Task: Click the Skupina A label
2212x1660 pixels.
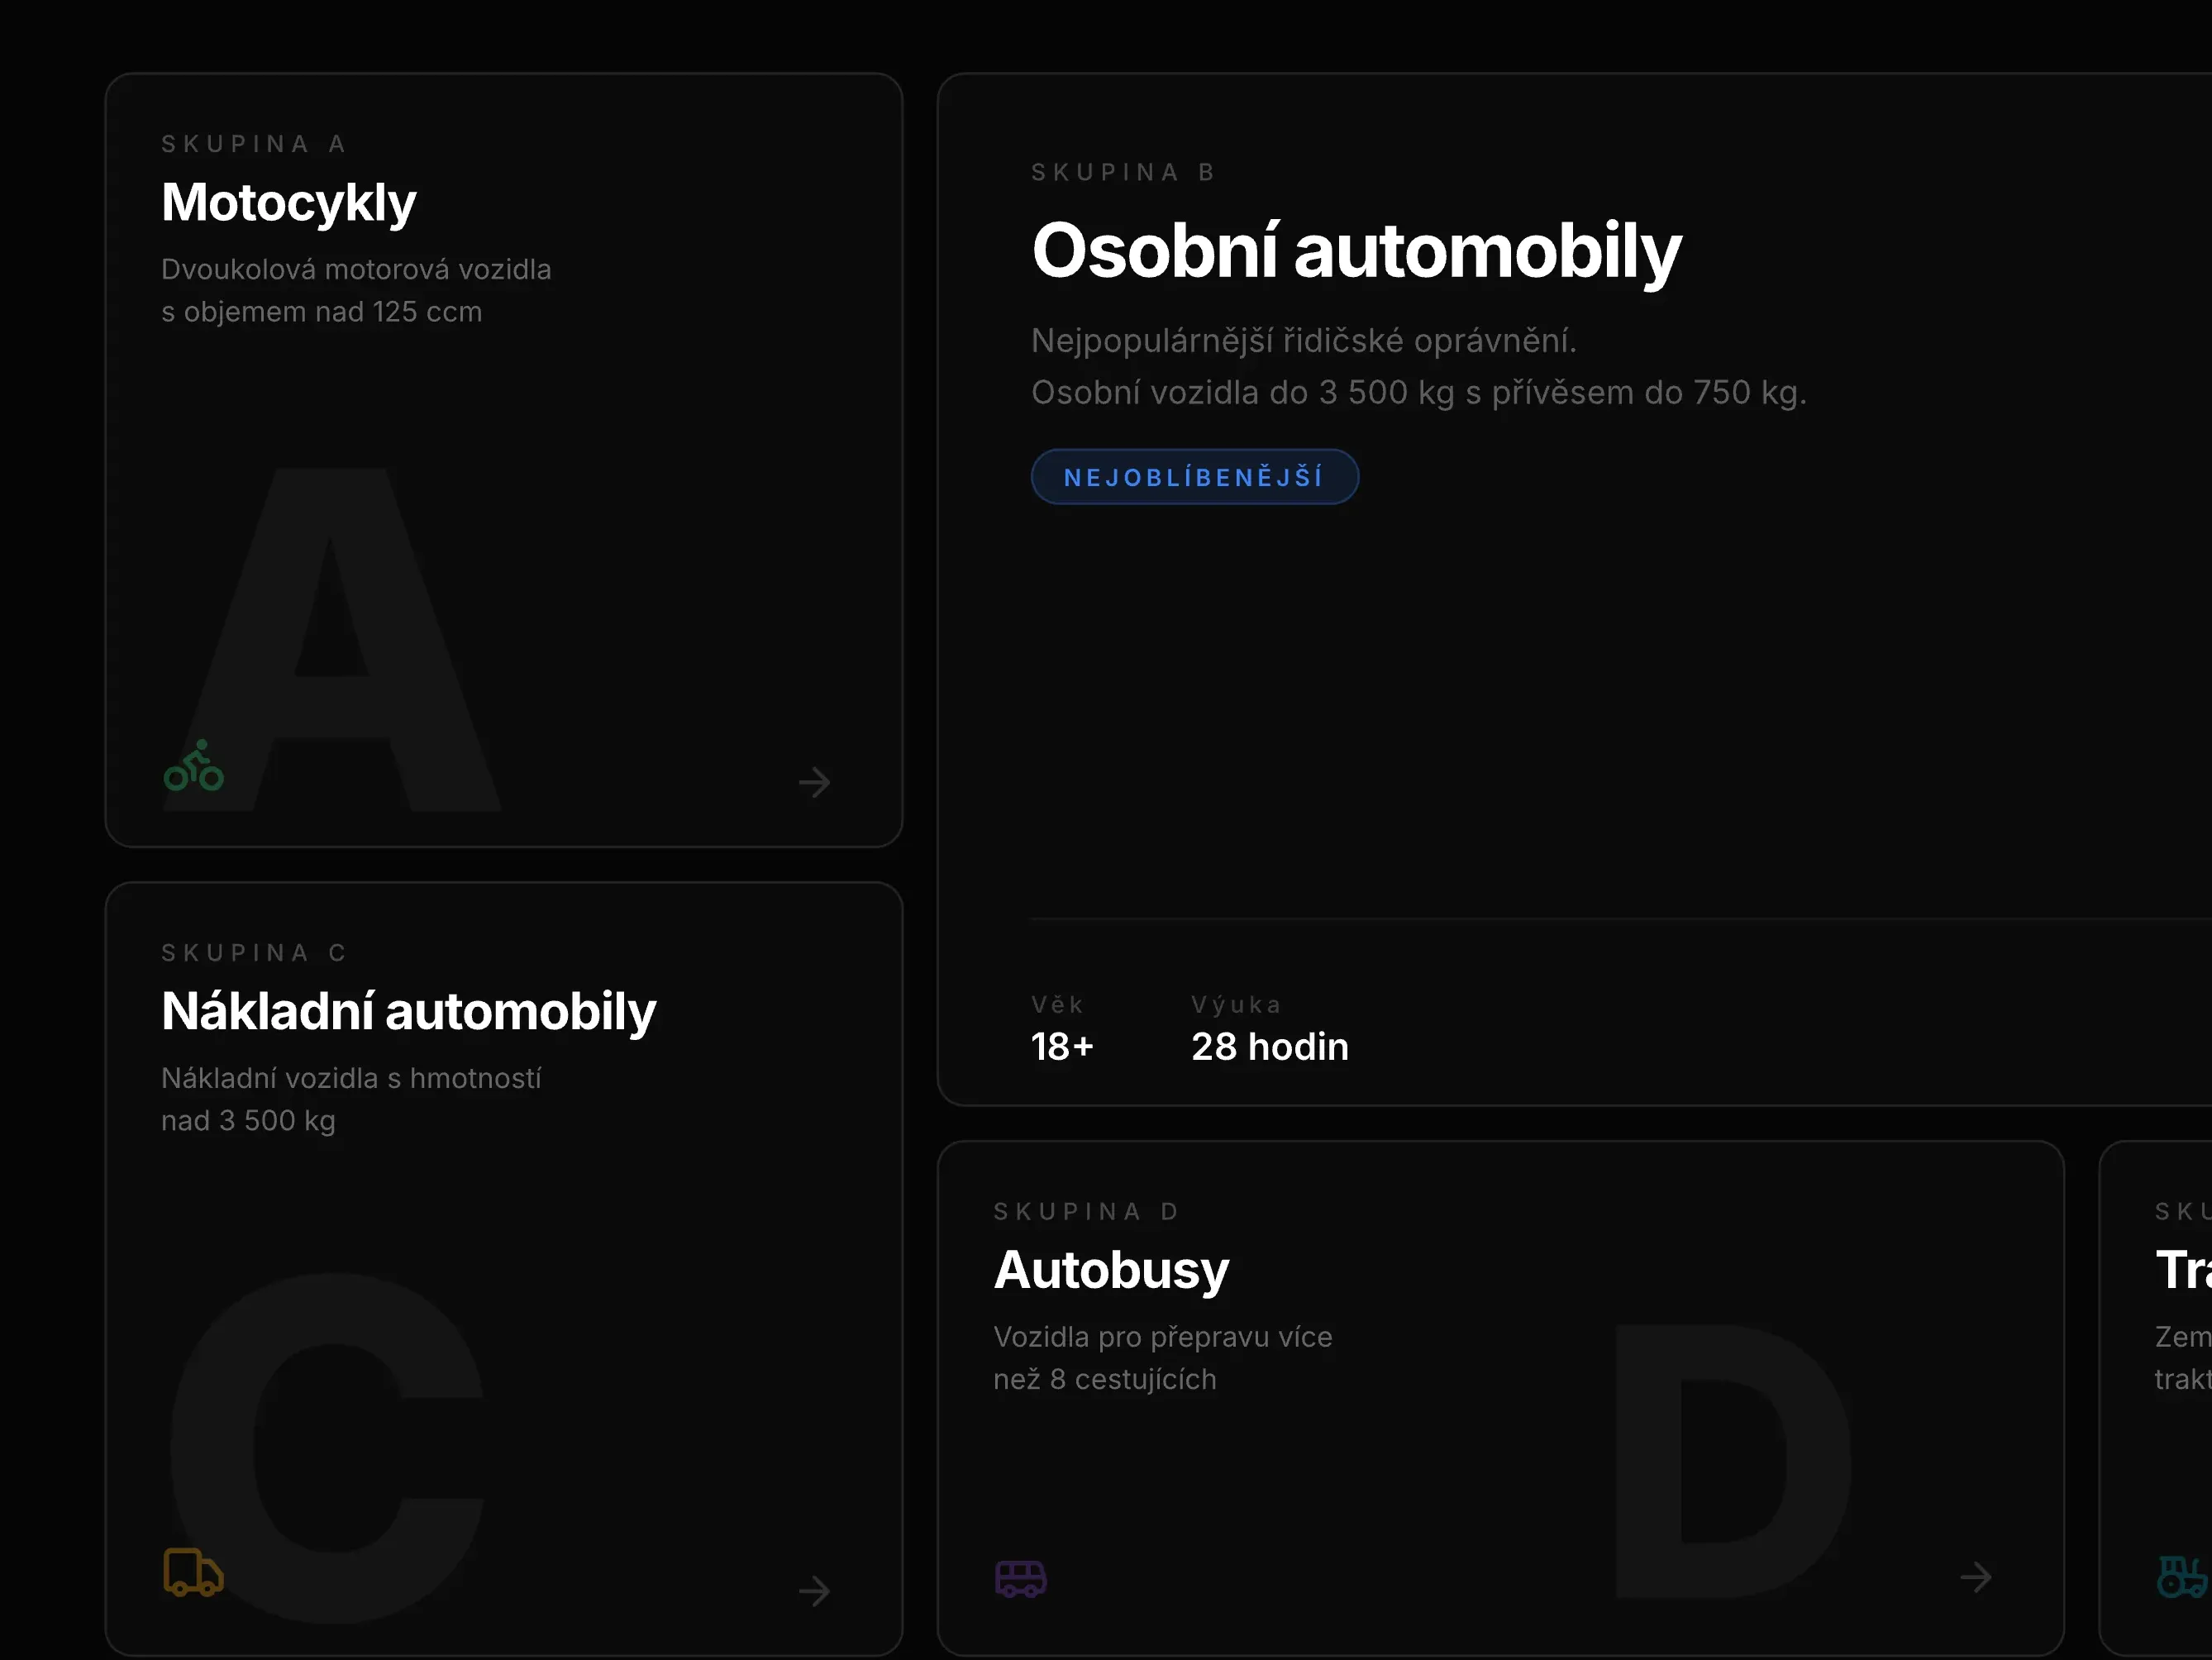Action: click(254, 144)
